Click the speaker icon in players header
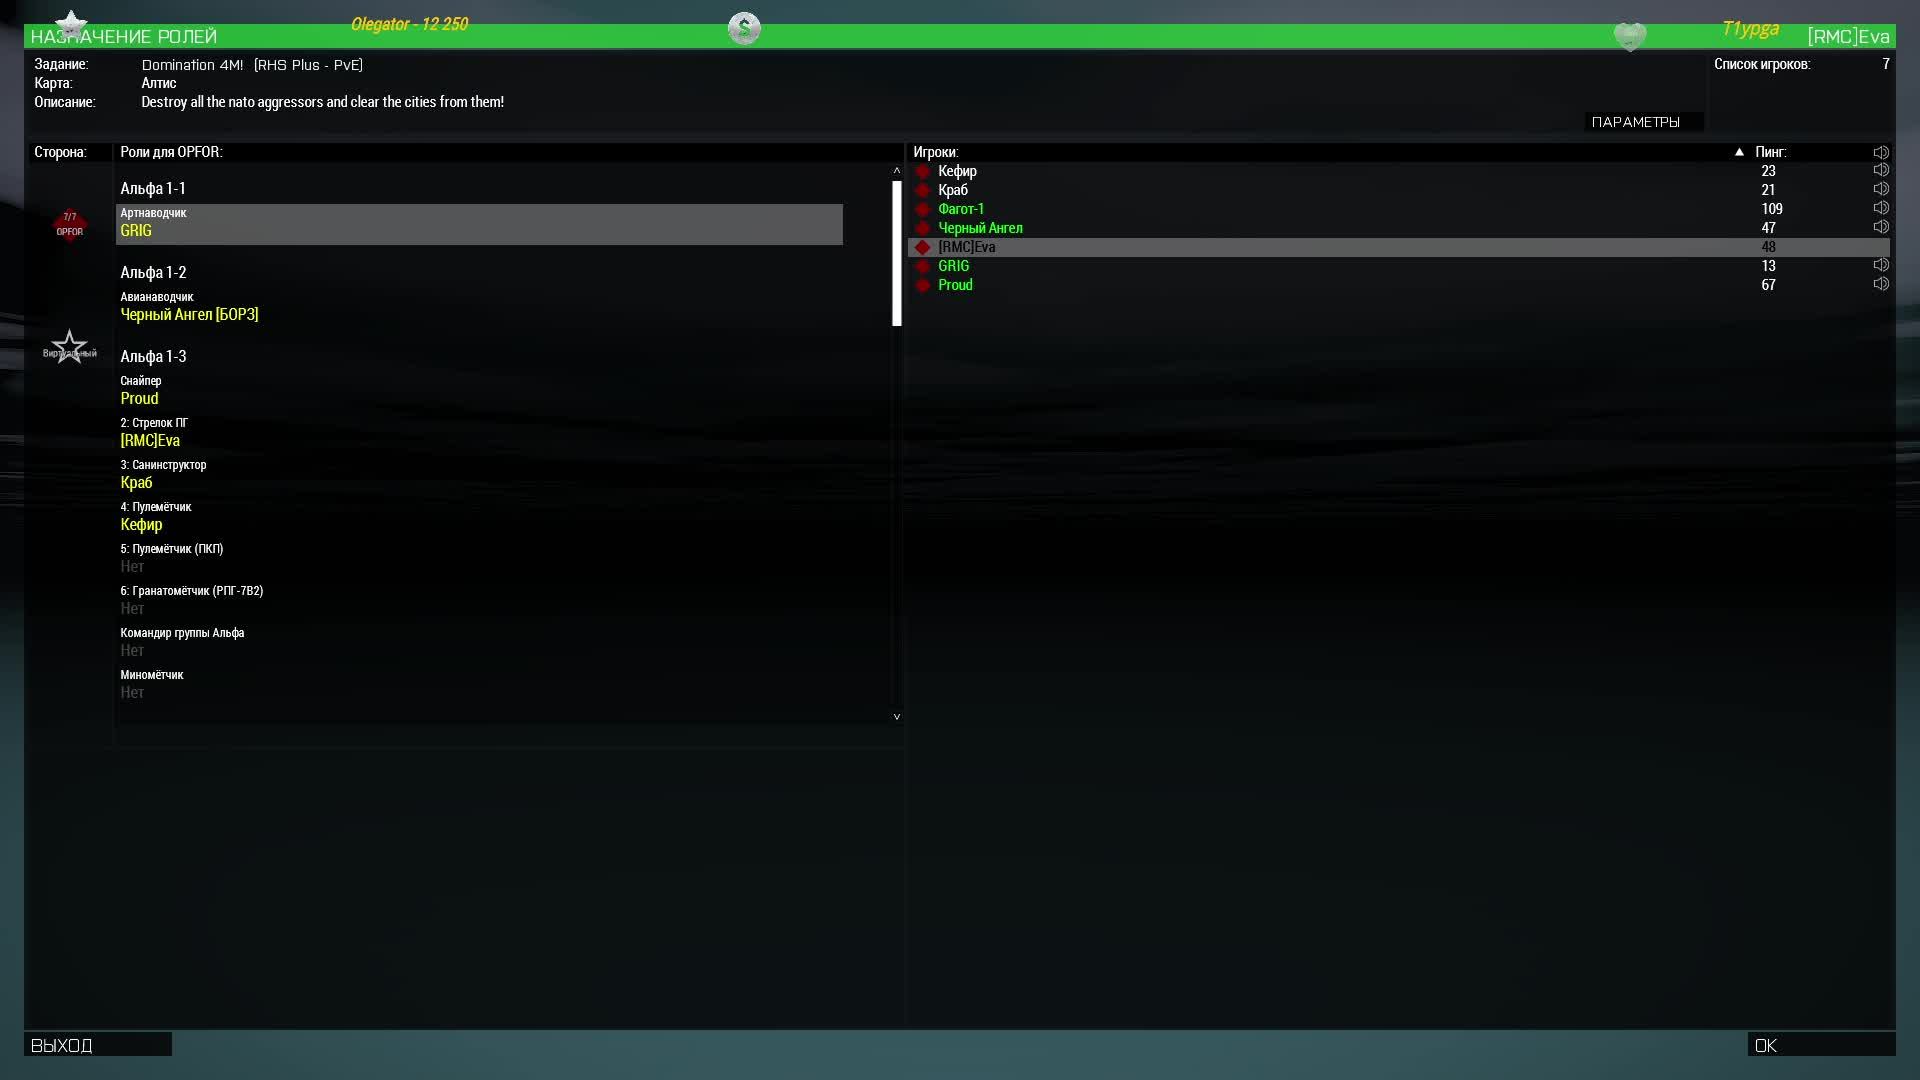The image size is (1920, 1080). pos(1881,152)
